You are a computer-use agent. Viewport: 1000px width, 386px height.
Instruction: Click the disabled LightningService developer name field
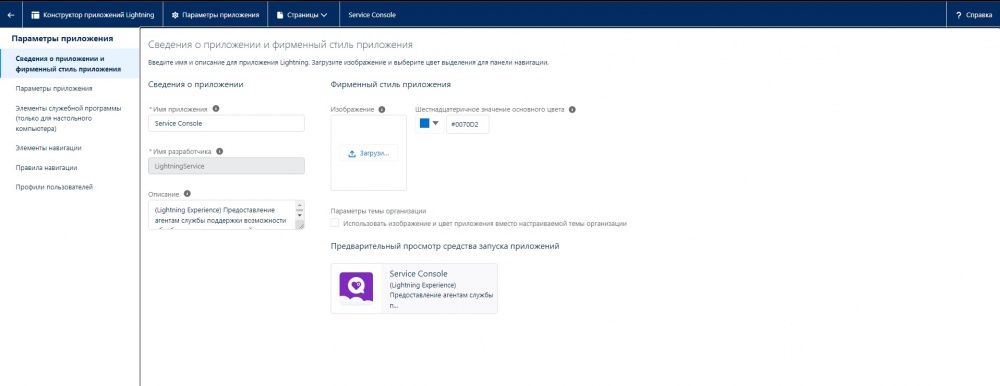(x=226, y=166)
